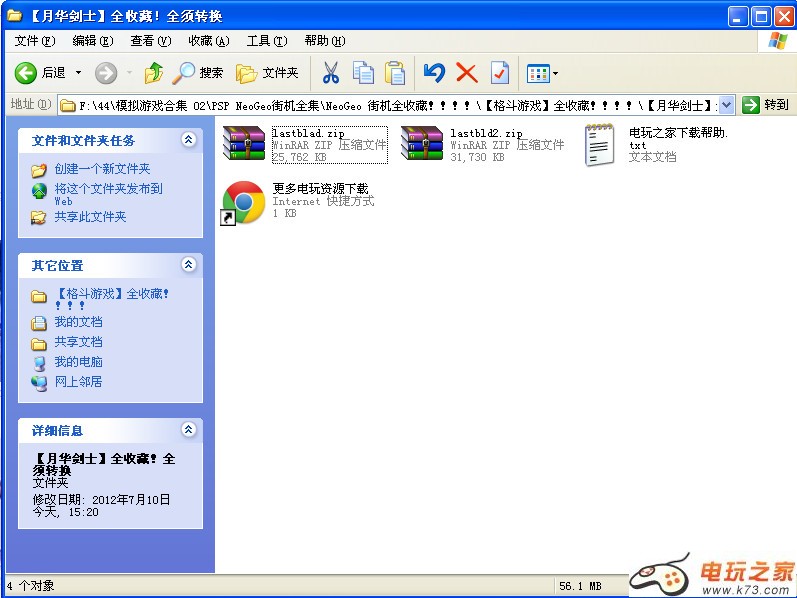The height and width of the screenshot is (598, 797).
Task: Click the red Delete X icon
Action: click(467, 73)
